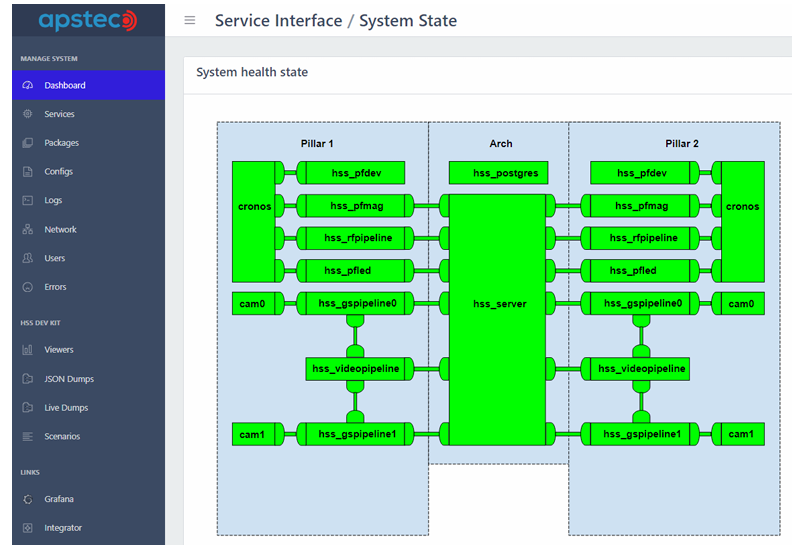Image resolution: width=799 pixels, height=552 pixels.
Task: Open the Integrator link
Action: (63, 528)
